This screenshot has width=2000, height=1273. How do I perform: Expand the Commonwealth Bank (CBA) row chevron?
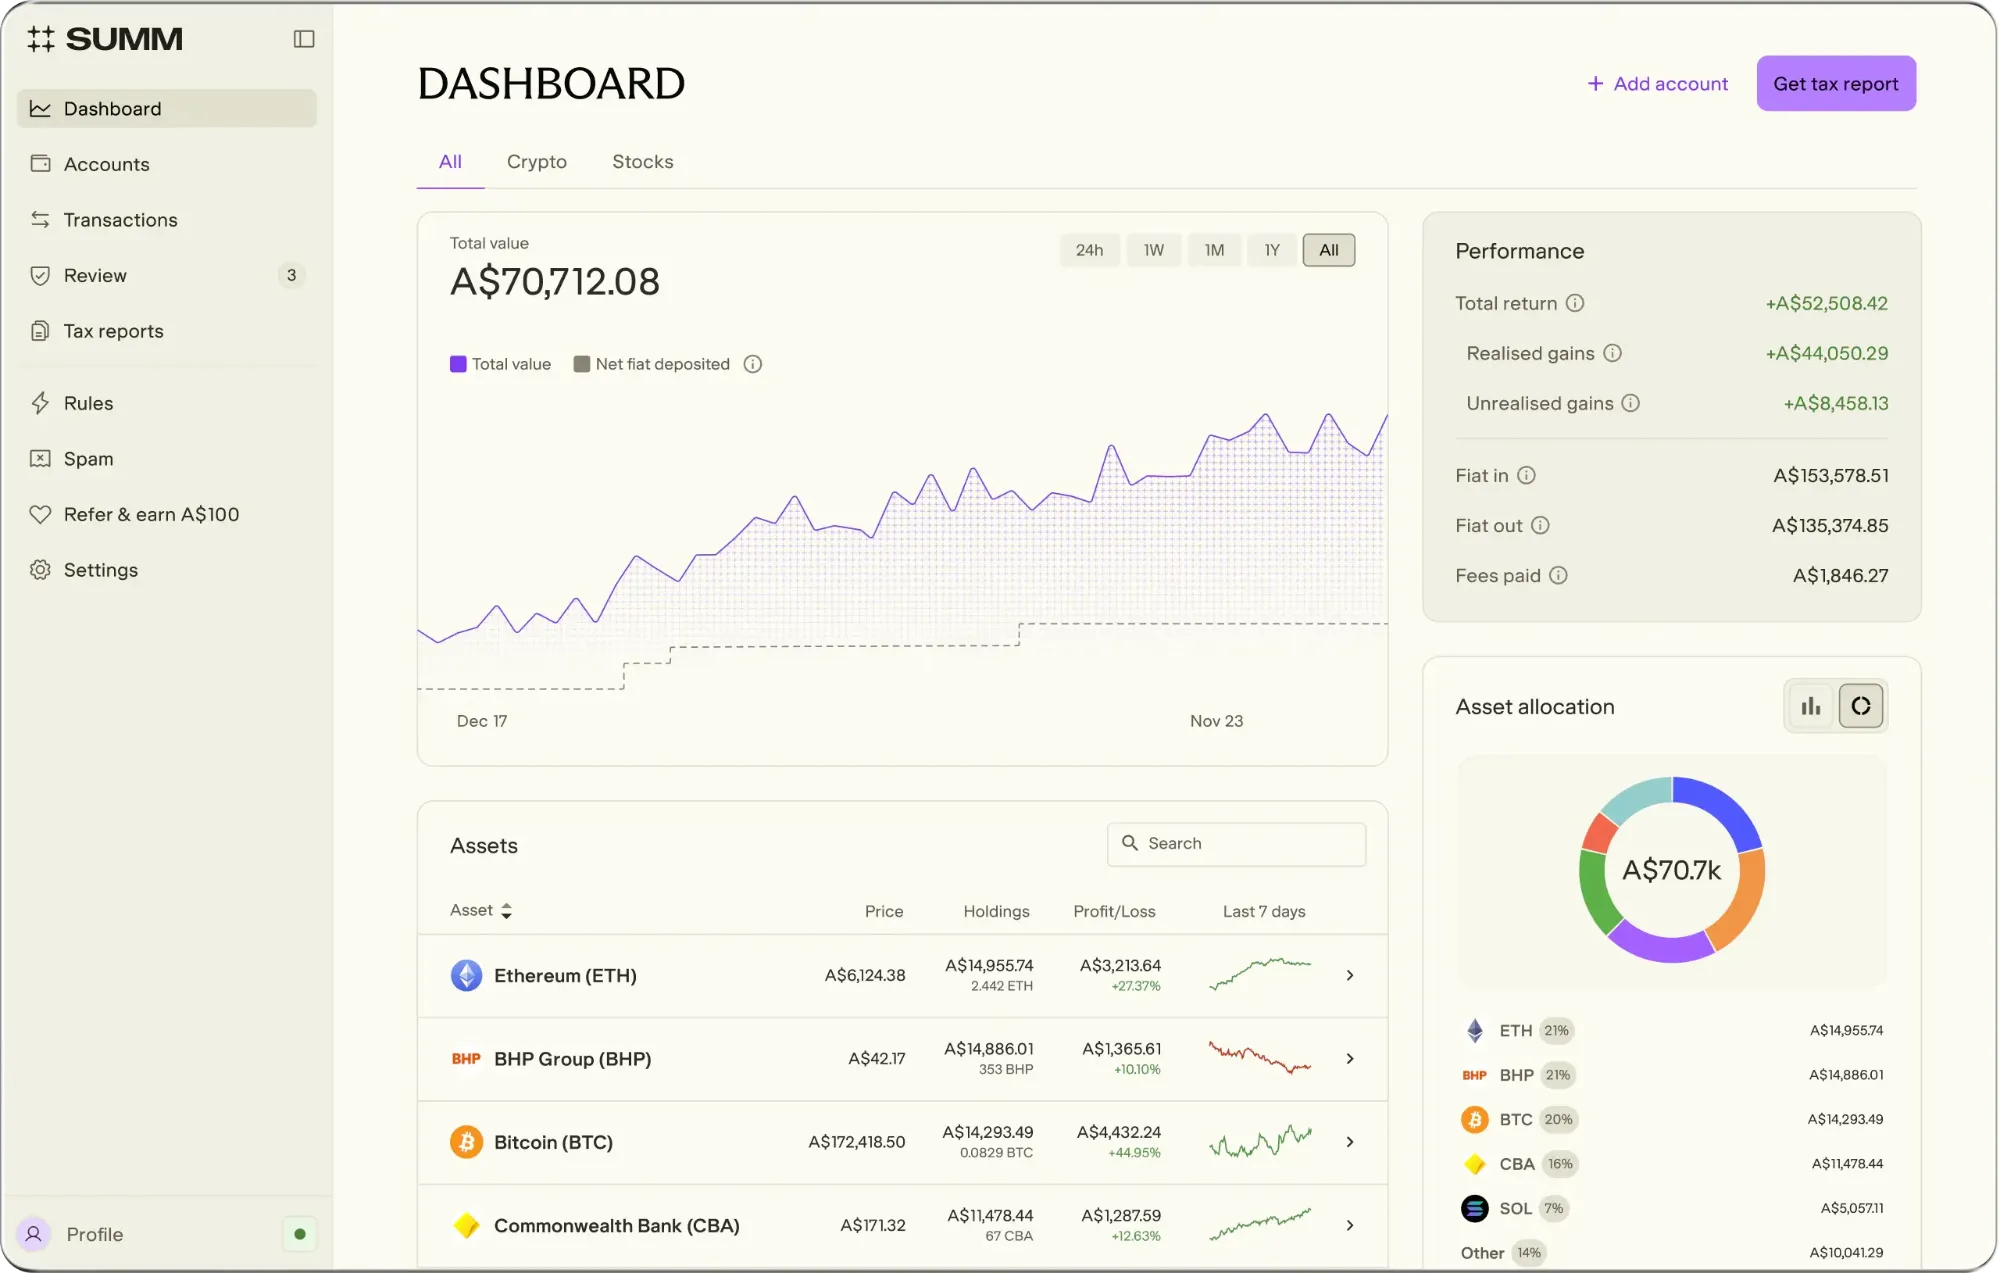point(1350,1225)
